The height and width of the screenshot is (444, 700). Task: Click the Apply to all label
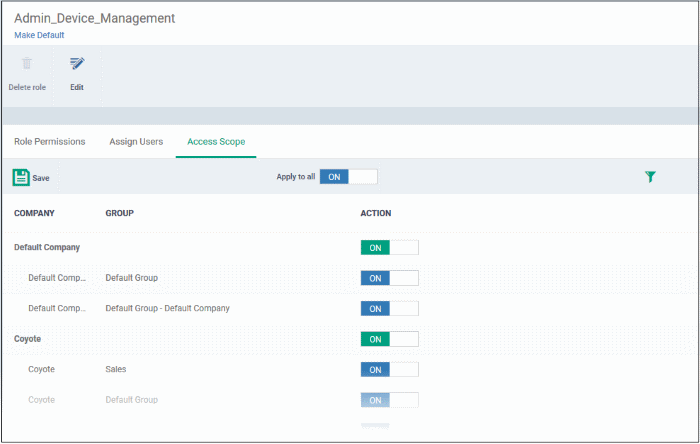[x=296, y=177]
